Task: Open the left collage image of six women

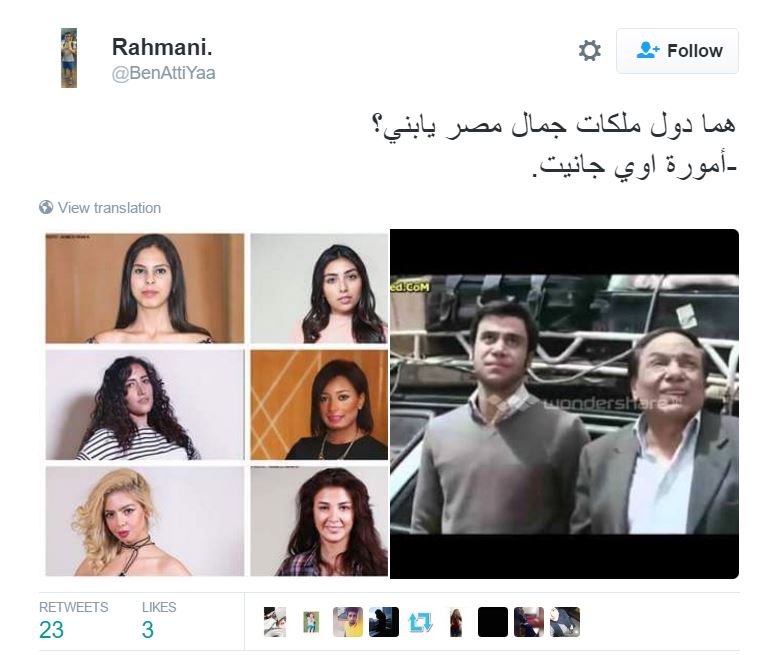Action: [x=217, y=404]
